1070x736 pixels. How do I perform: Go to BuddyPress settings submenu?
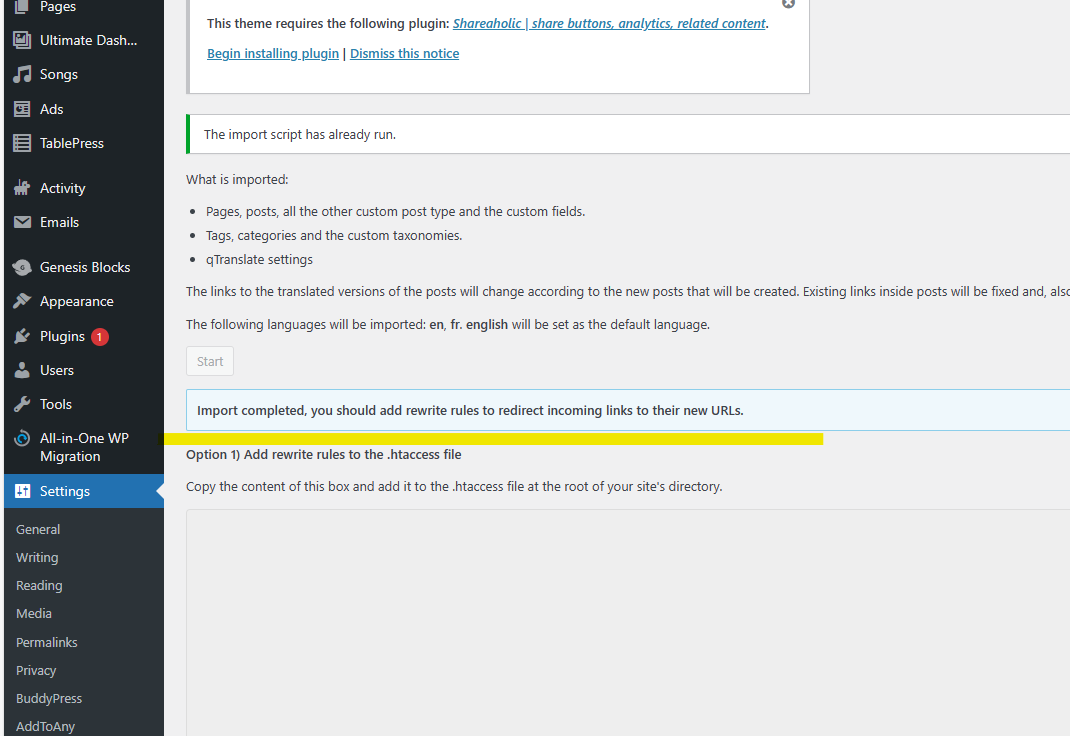(x=49, y=698)
